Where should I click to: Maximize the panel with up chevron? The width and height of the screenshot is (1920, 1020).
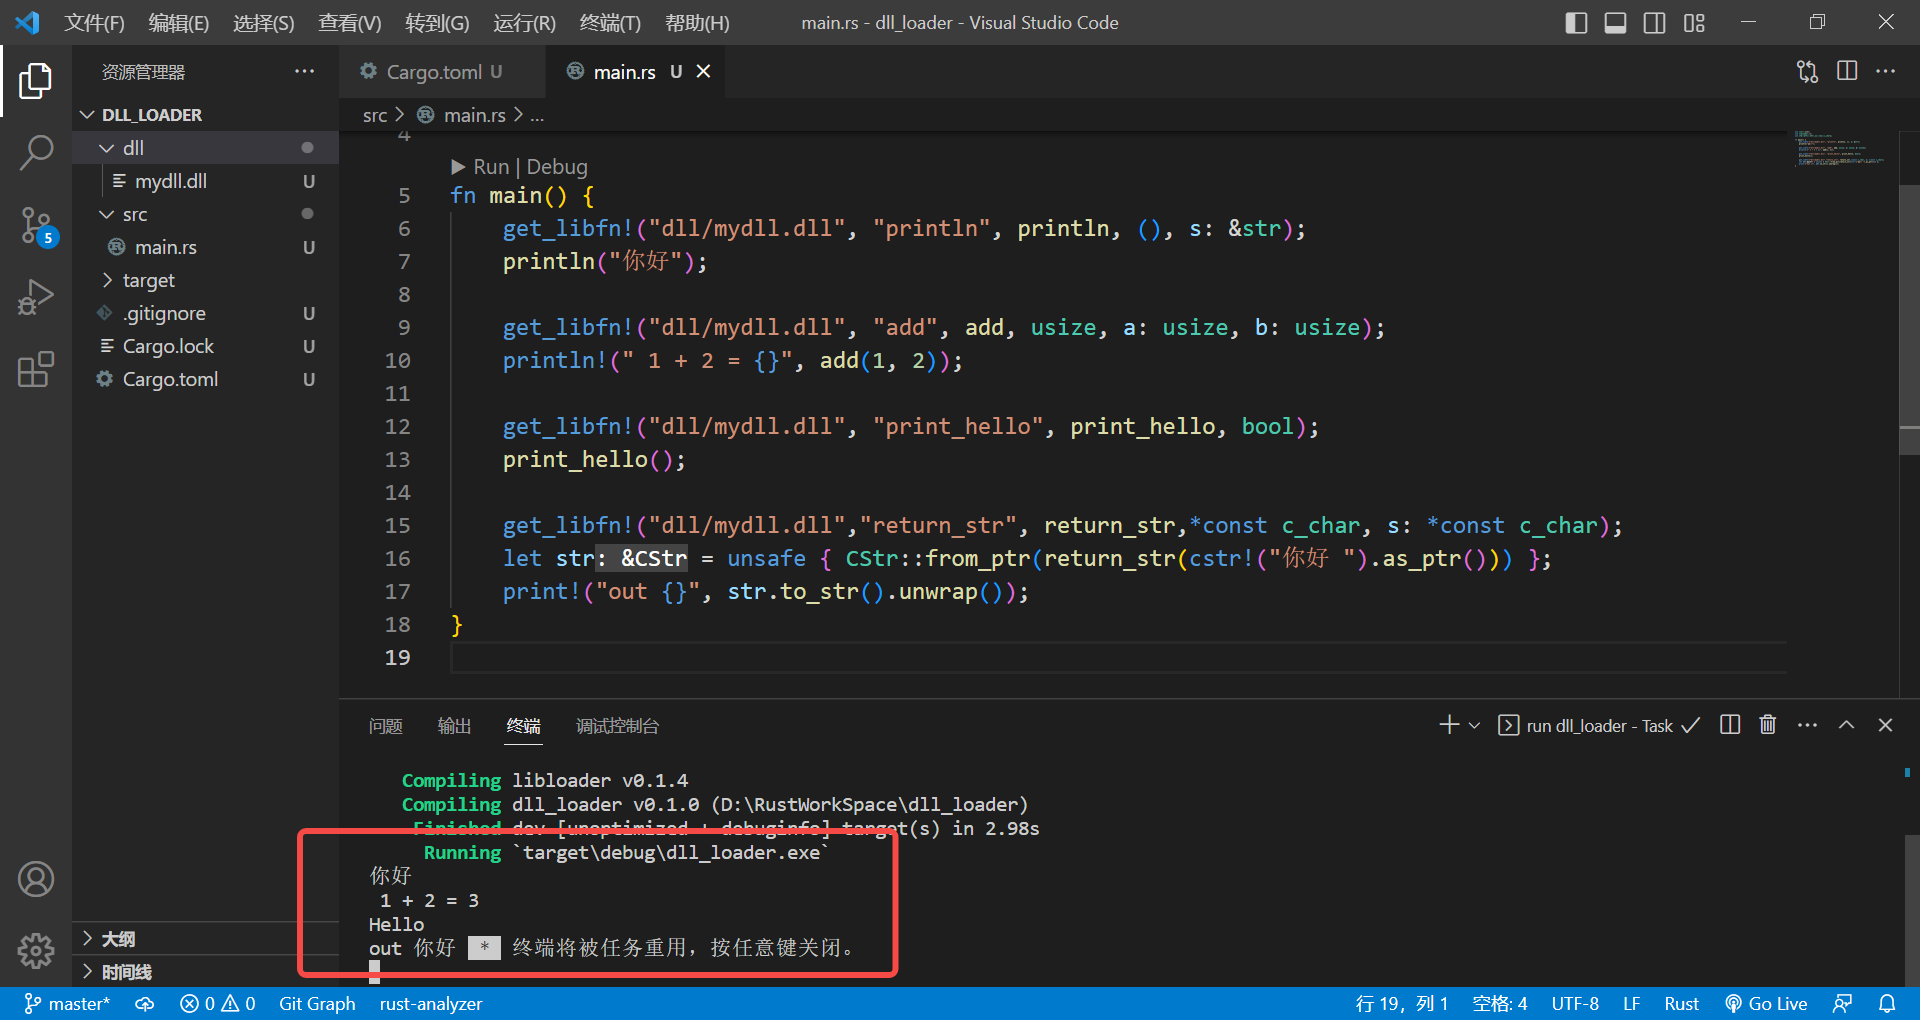tap(1846, 725)
